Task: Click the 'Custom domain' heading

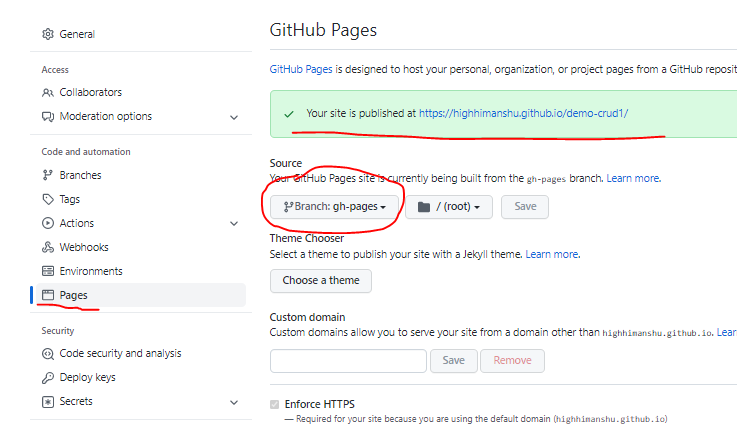Action: pyautogui.click(x=307, y=317)
